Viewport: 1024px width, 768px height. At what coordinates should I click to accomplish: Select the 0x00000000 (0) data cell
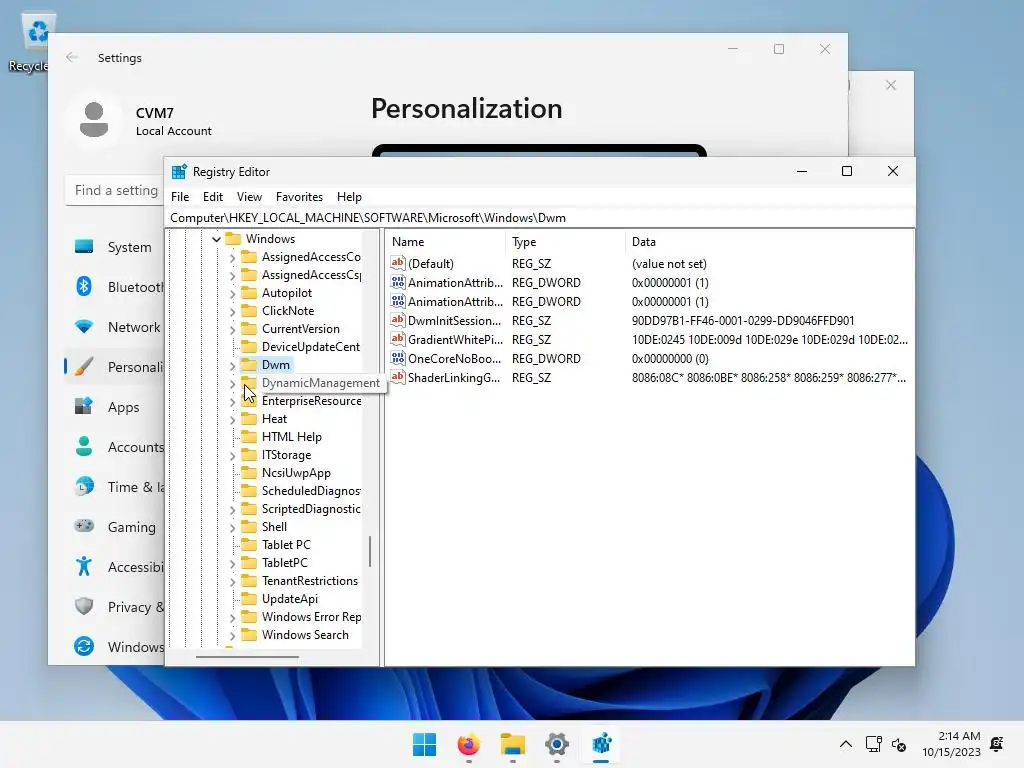(x=670, y=359)
